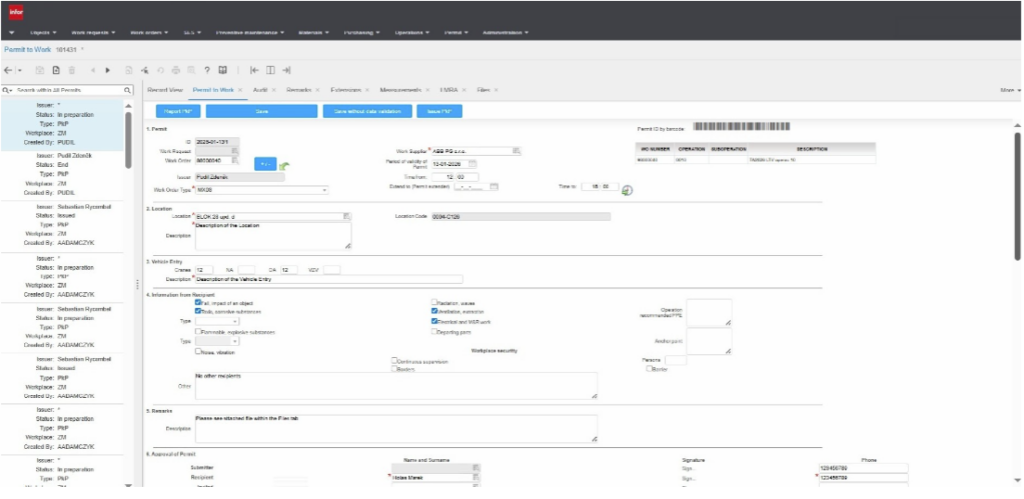Collapse the left panel with arrow-bar icon

[x=254, y=70]
